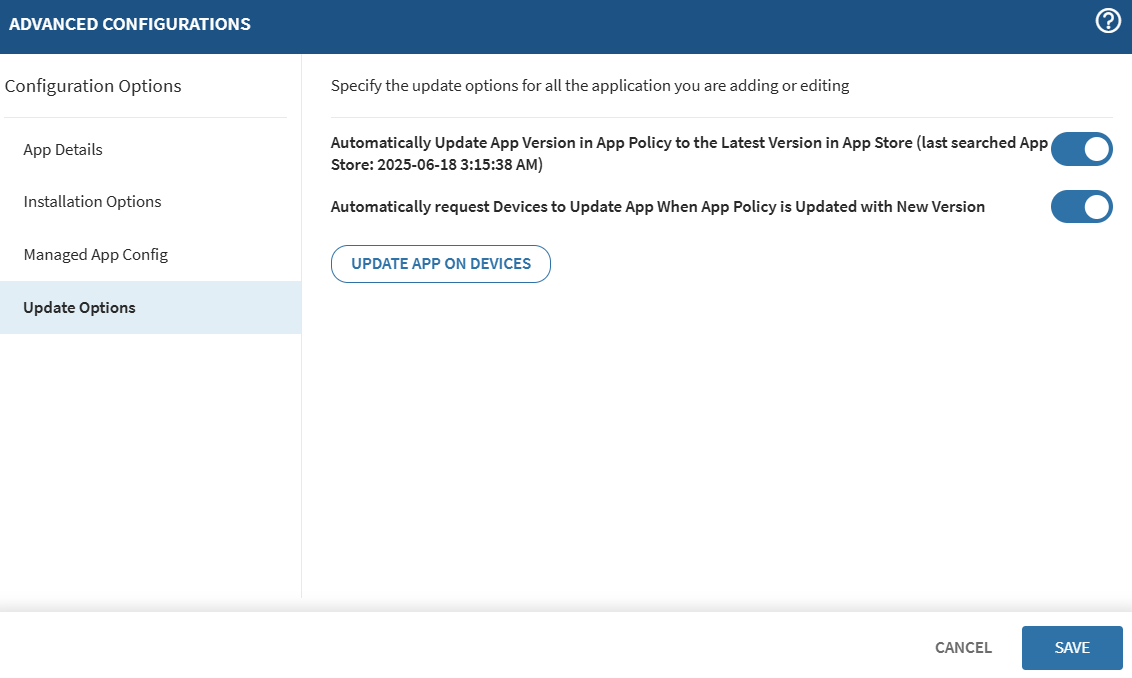Disable automatic device update requests for new versions
Screen dimensions: 1132x678
click(1081, 207)
